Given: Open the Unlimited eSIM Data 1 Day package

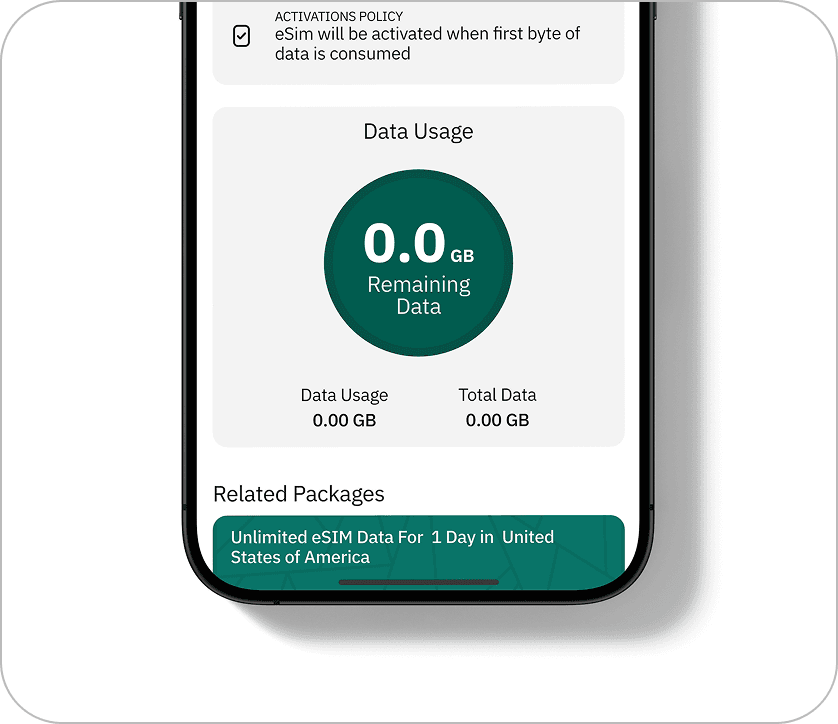Looking at the screenshot, I should [418, 552].
